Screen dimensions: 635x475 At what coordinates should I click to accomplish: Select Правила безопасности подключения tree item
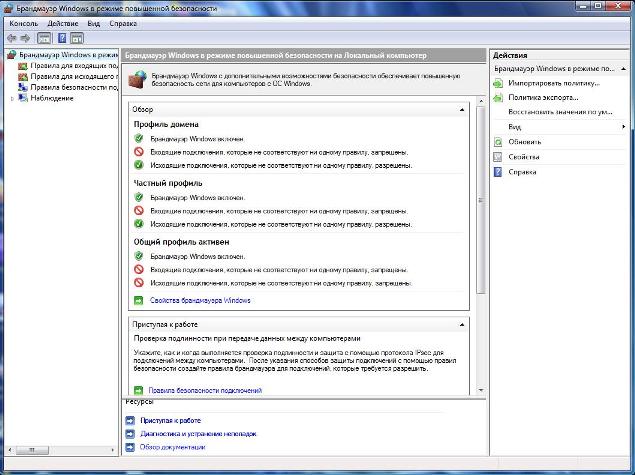pyautogui.click(x=74, y=87)
